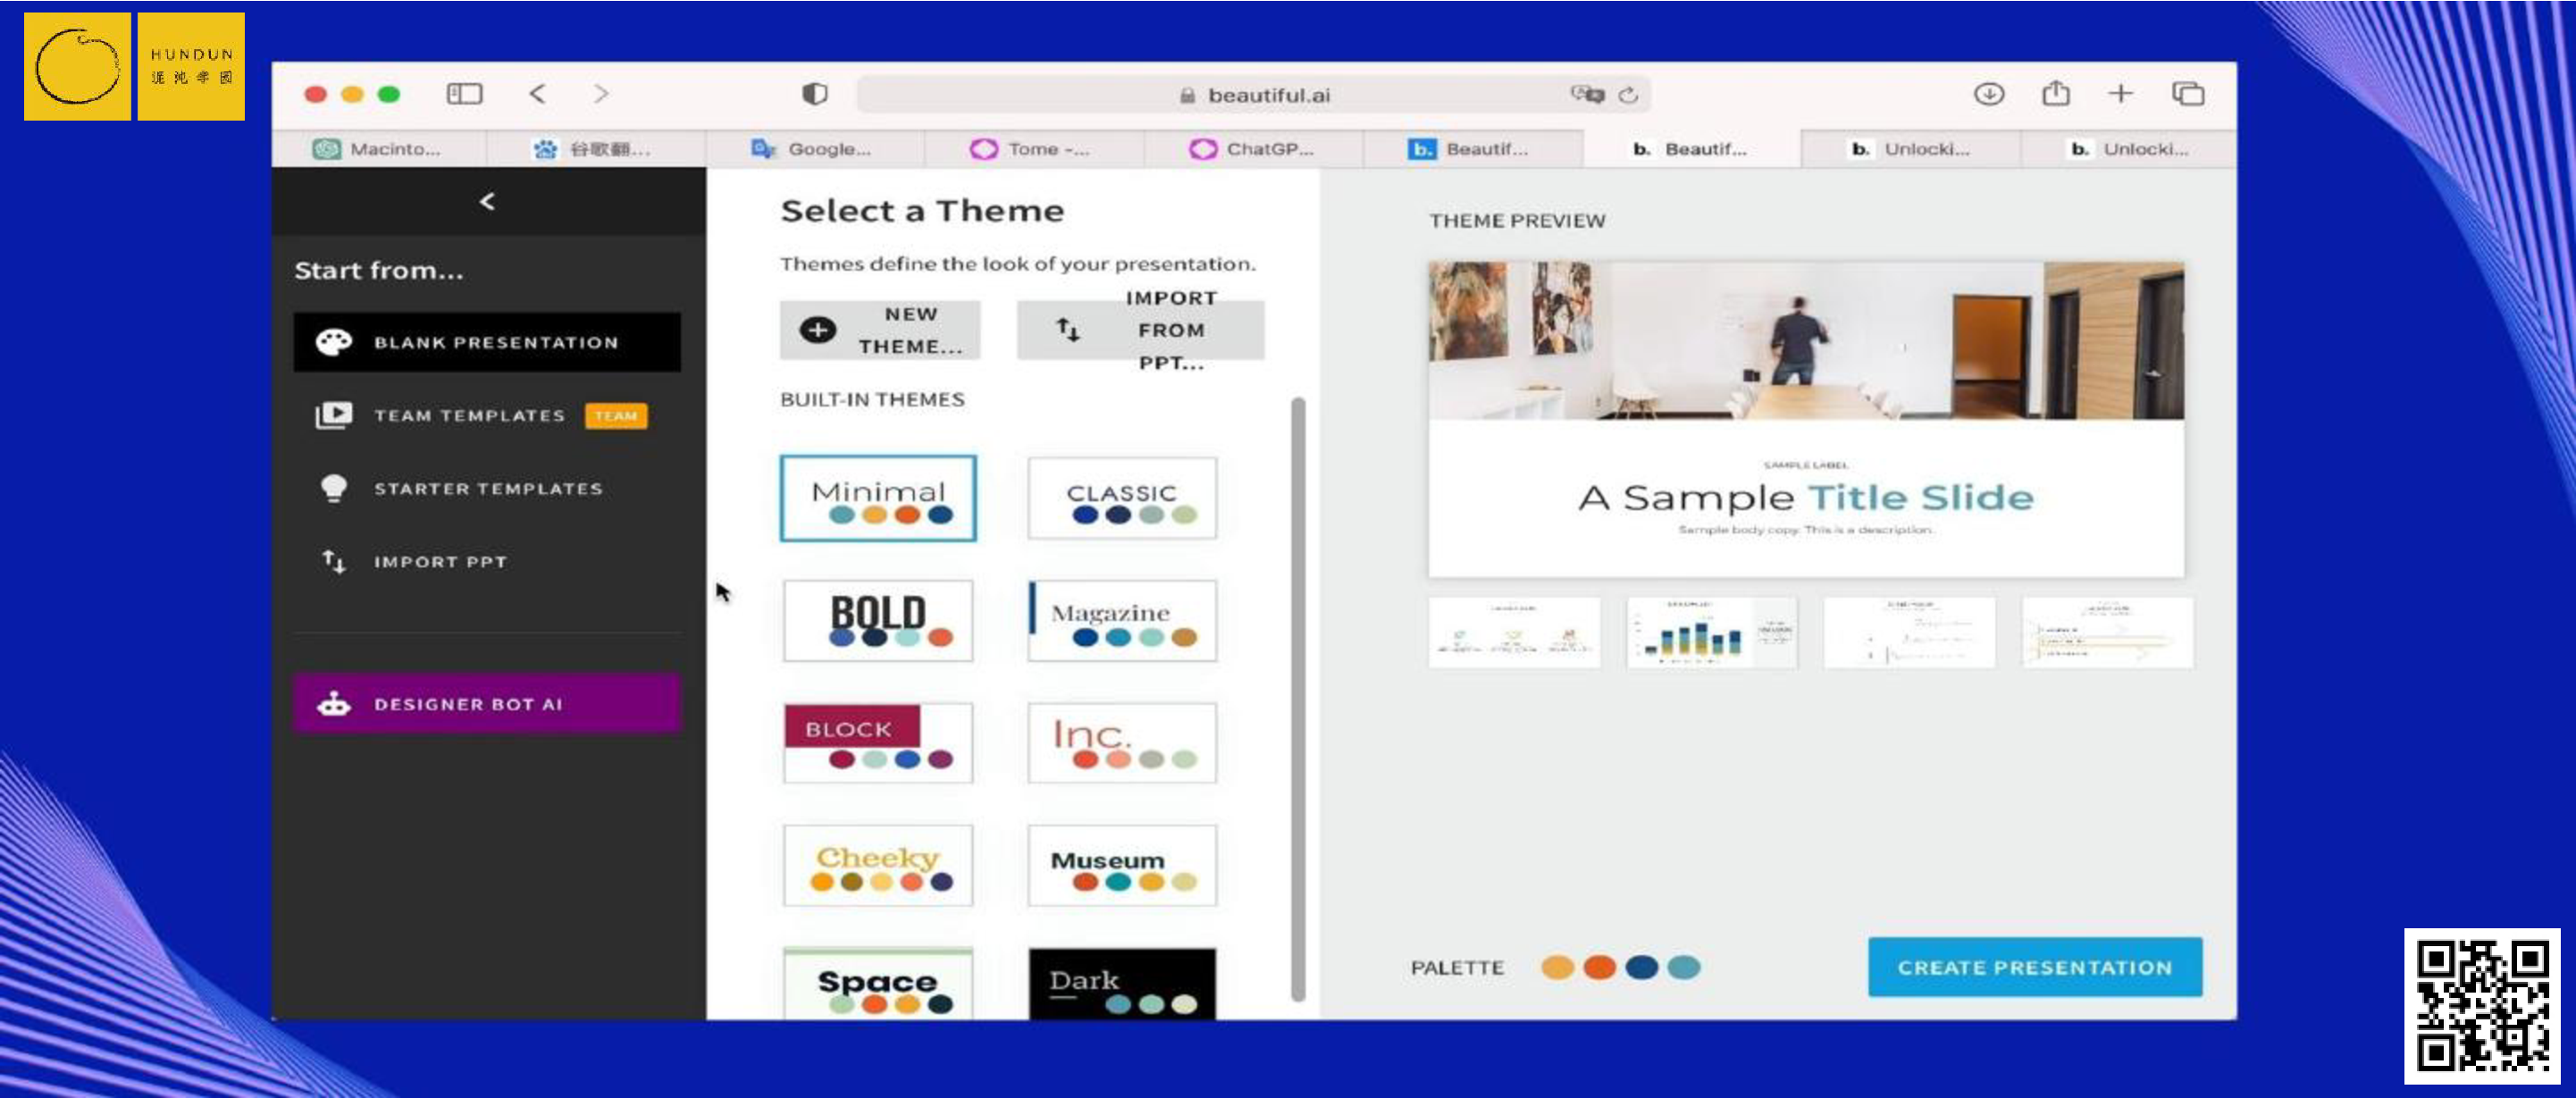Screen dimensions: 2576x1098
Task: Click the robot icon on Designer Bot AI
Action: tap(334, 703)
